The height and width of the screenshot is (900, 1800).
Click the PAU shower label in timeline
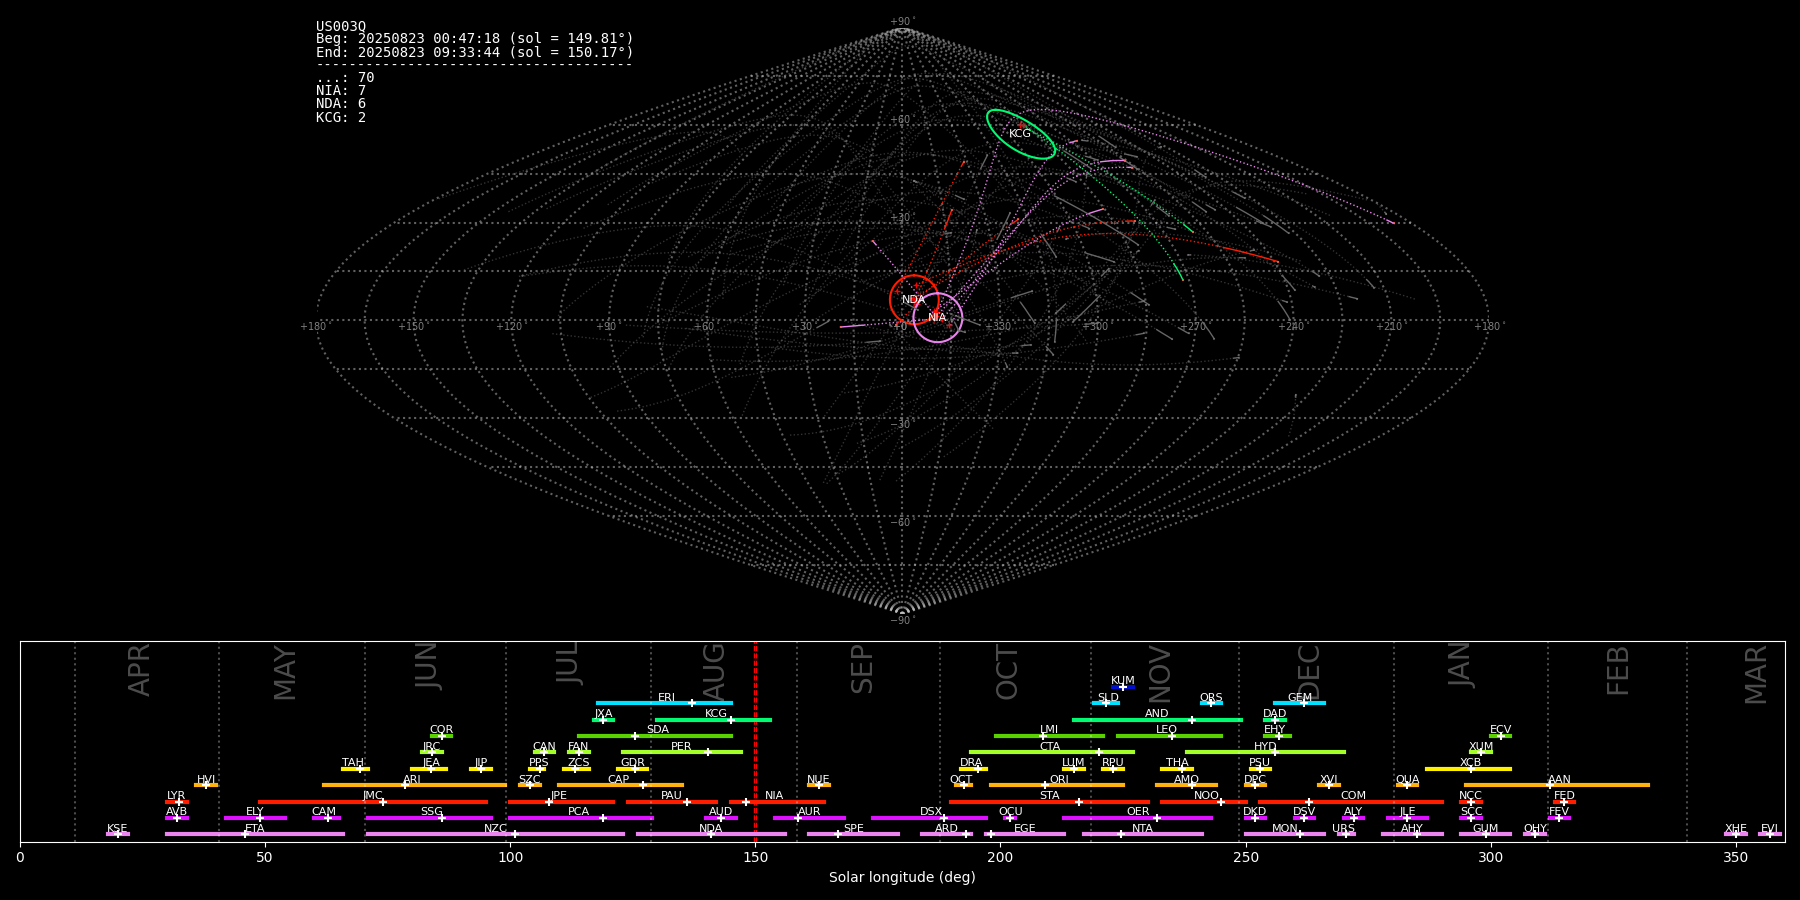[x=671, y=796]
